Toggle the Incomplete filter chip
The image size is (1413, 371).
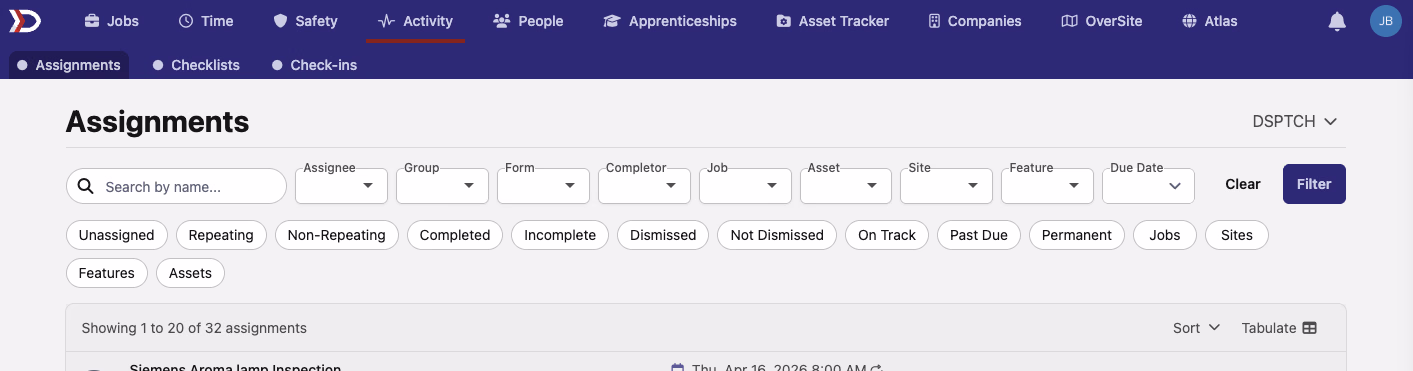tap(560, 235)
